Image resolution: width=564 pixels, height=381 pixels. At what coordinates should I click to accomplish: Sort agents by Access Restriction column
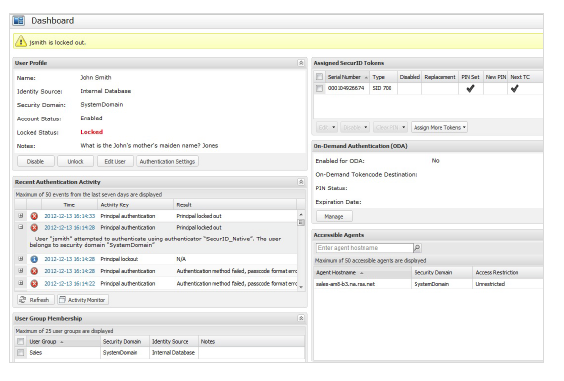click(x=507, y=273)
